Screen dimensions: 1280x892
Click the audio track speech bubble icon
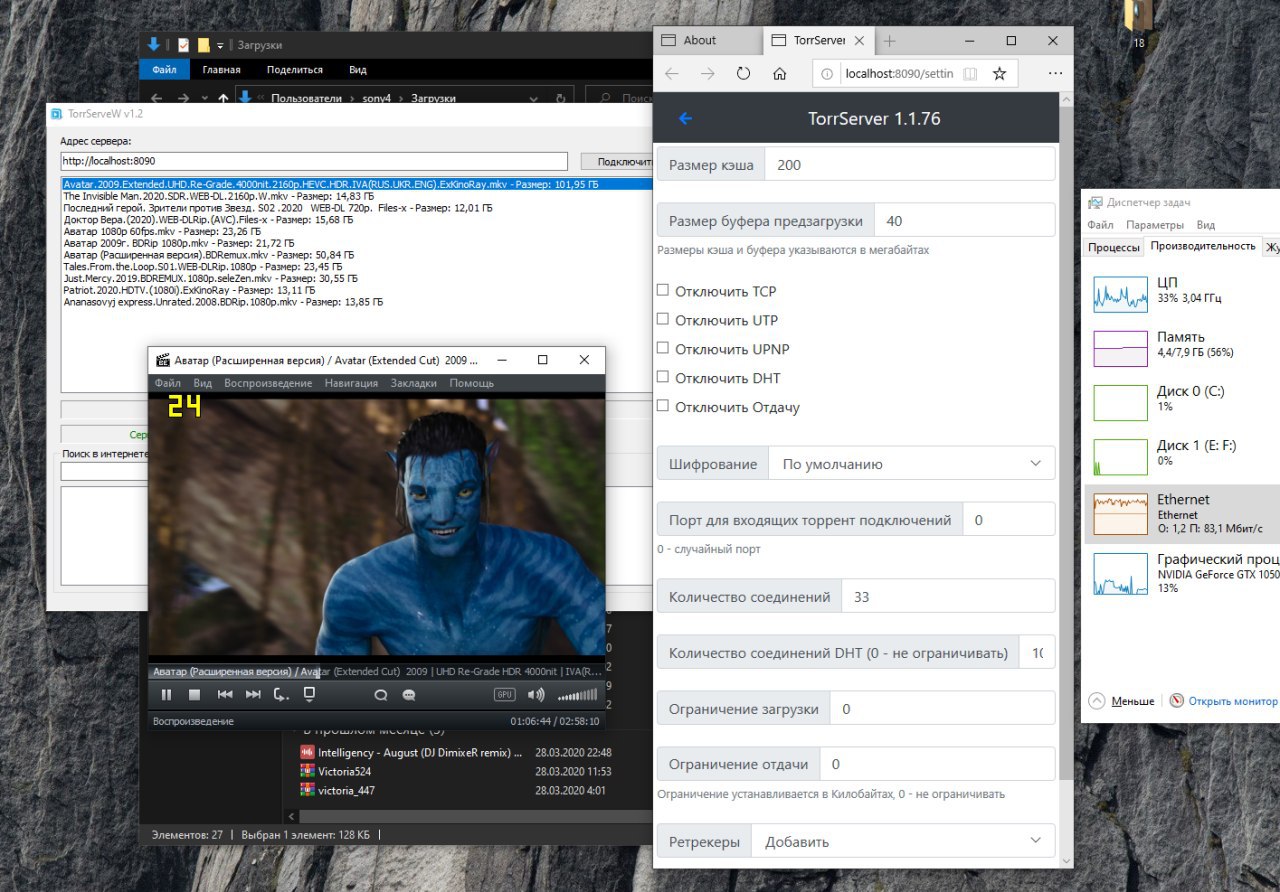(381, 695)
